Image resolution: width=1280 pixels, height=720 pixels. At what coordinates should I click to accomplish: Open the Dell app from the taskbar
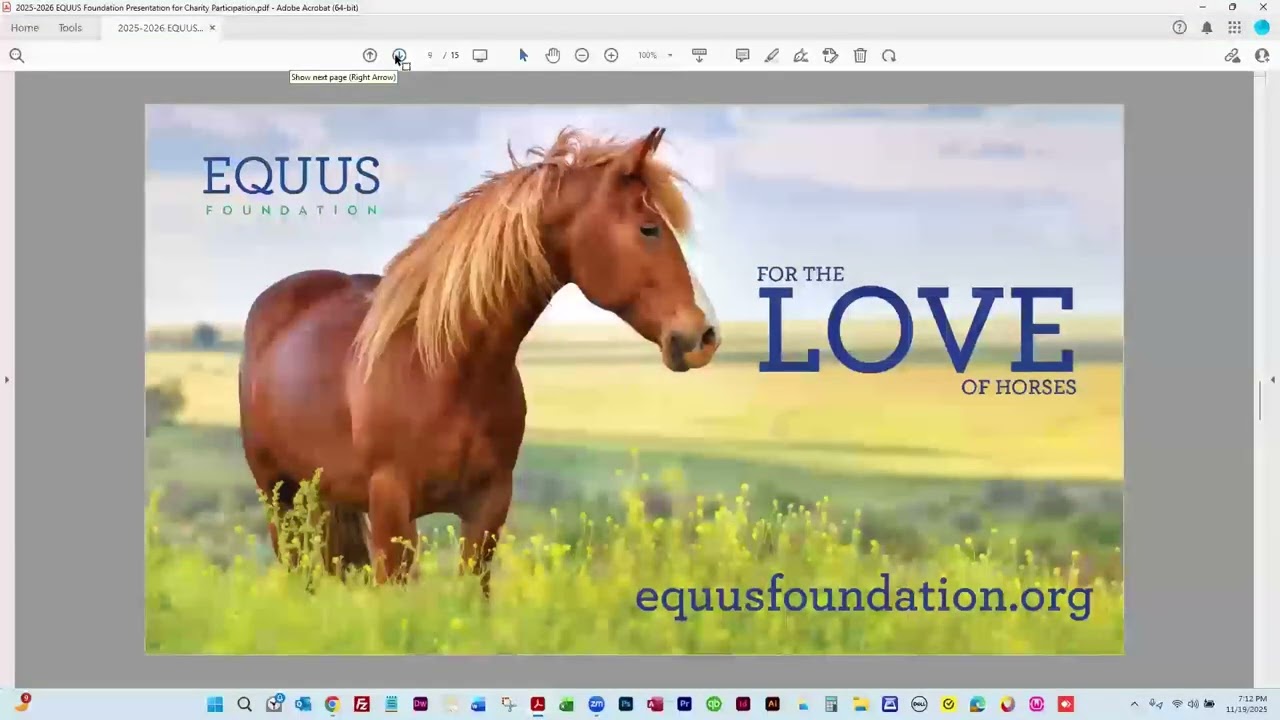tap(919, 704)
